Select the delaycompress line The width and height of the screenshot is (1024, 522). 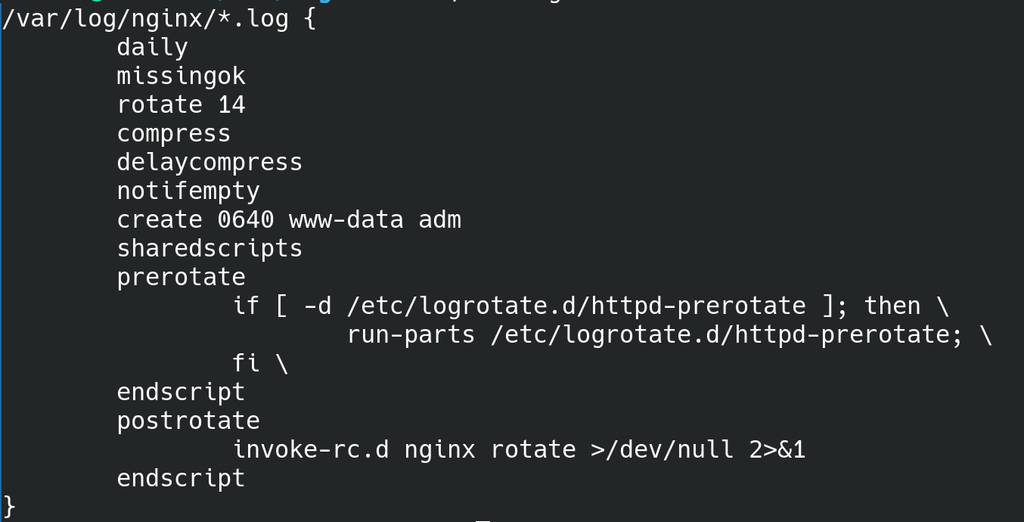(x=210, y=162)
